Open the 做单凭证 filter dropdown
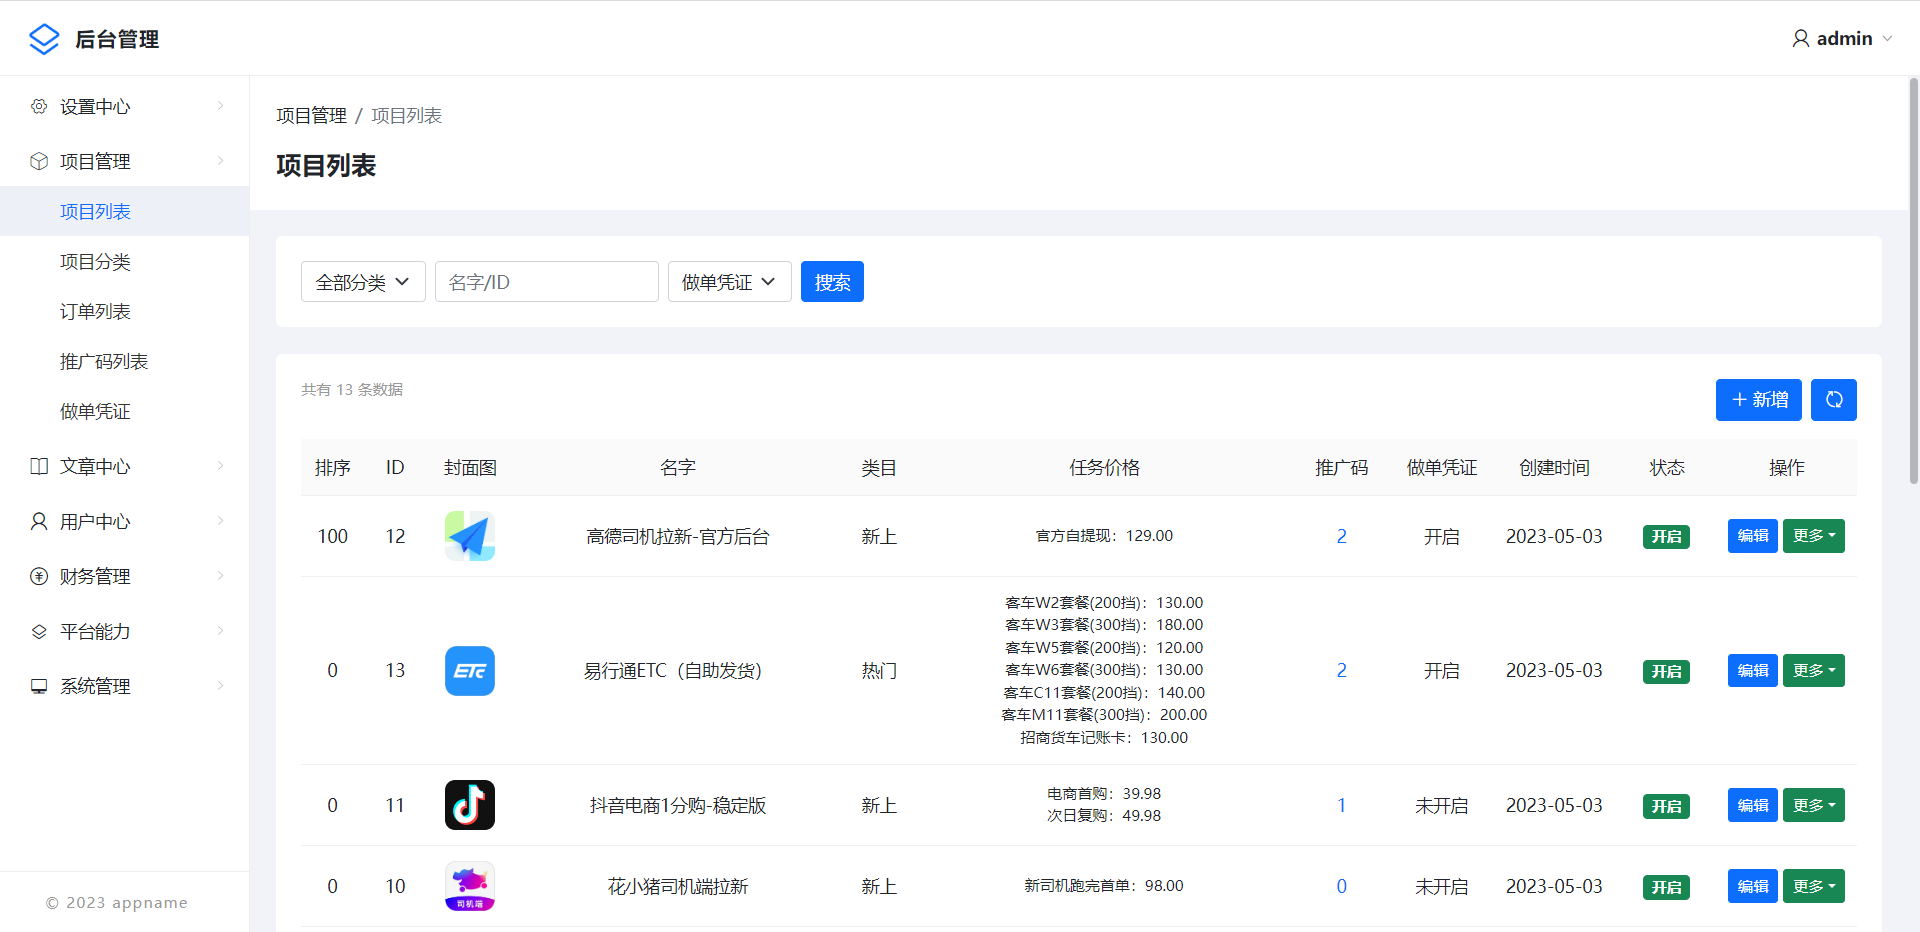 (x=729, y=282)
